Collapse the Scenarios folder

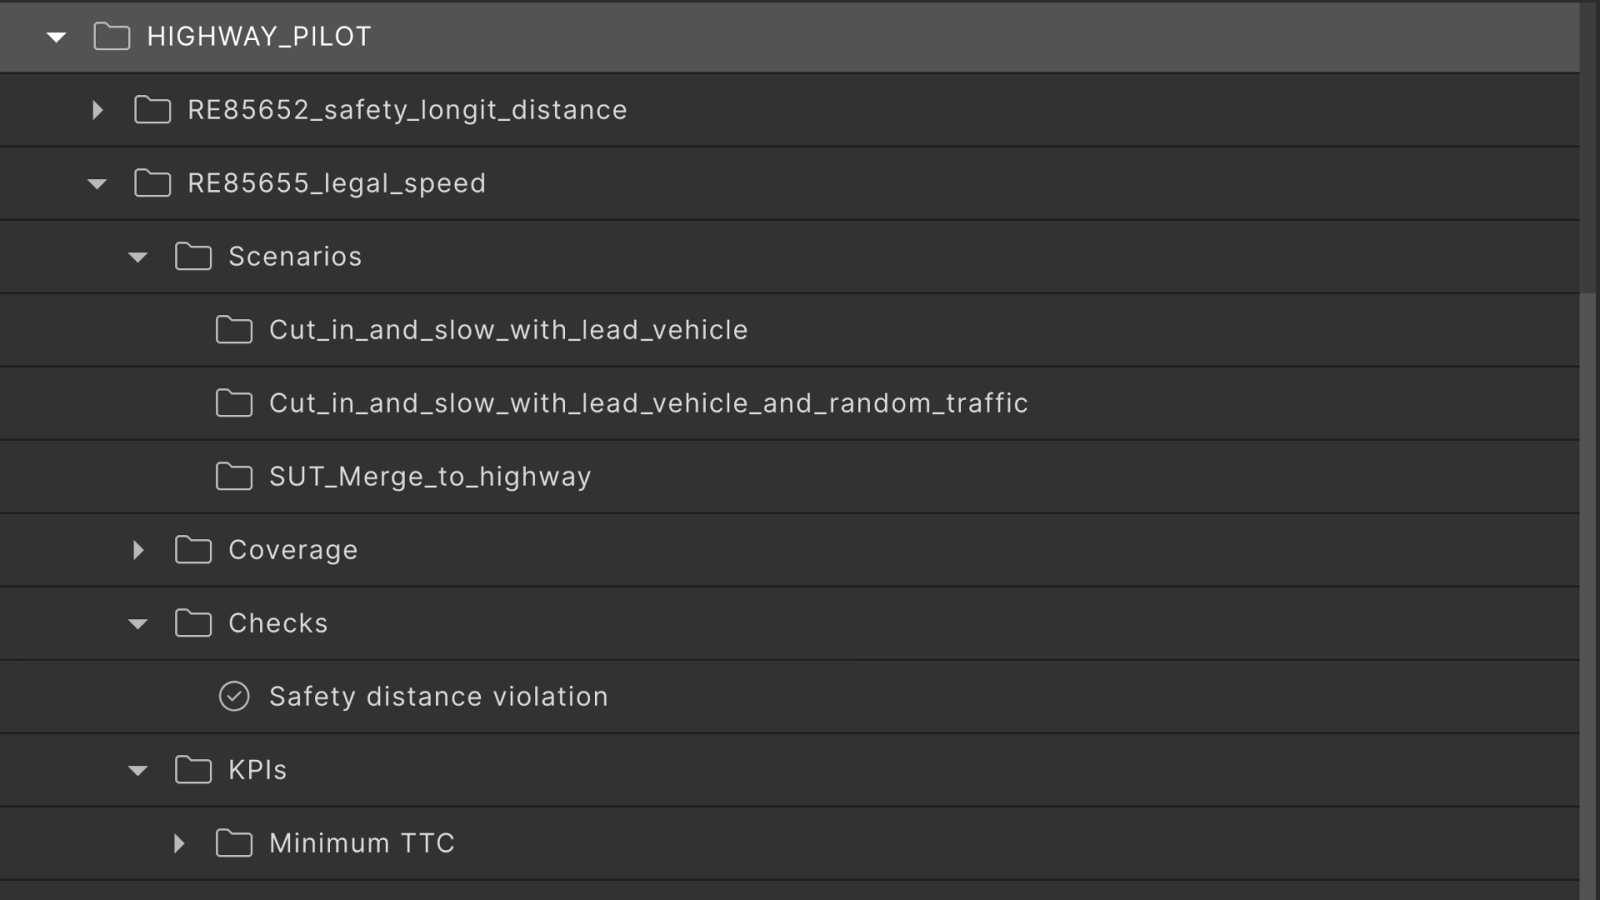tap(138, 257)
